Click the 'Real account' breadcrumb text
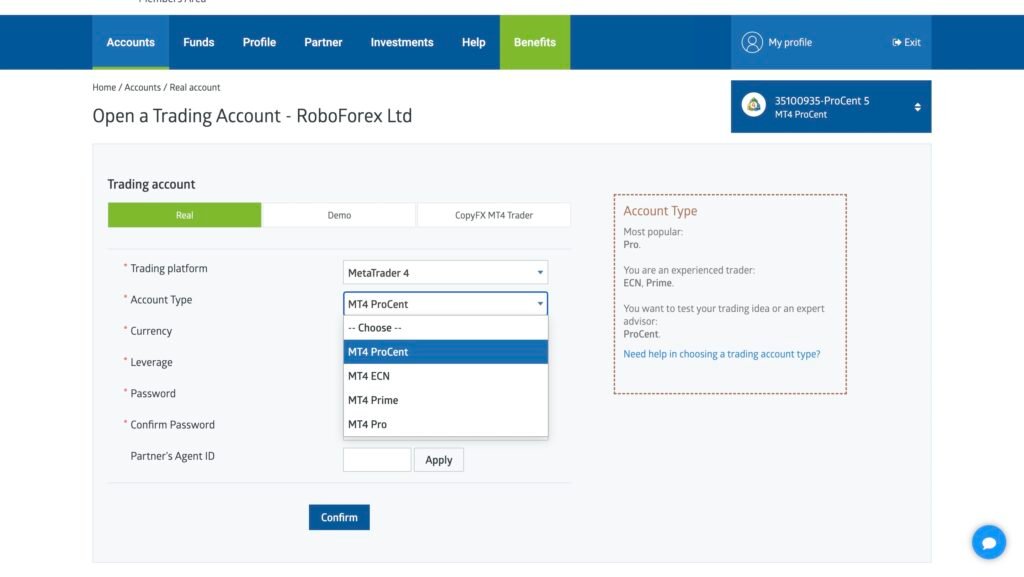Image resolution: width=1024 pixels, height=577 pixels. coord(195,87)
